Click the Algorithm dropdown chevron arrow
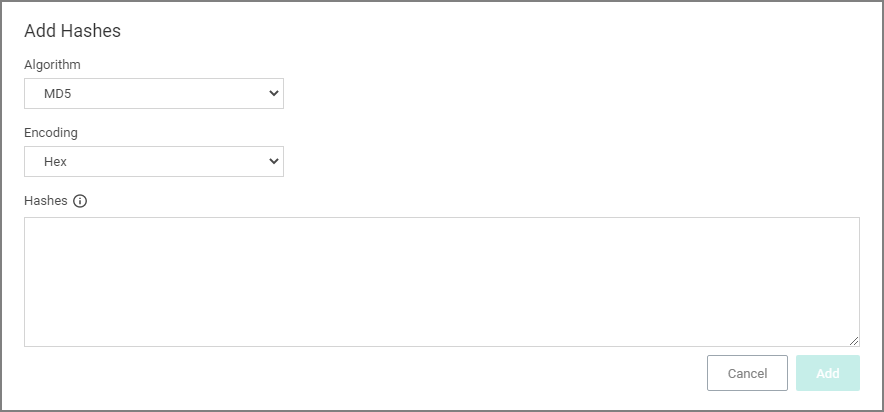Screen dimensions: 884x412 pyautogui.click(x=273, y=94)
